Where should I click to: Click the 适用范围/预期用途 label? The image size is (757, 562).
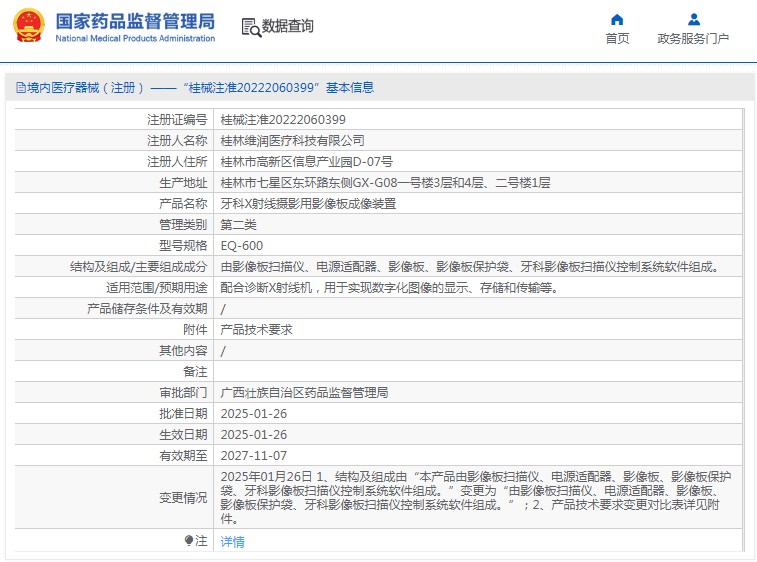click(x=156, y=288)
